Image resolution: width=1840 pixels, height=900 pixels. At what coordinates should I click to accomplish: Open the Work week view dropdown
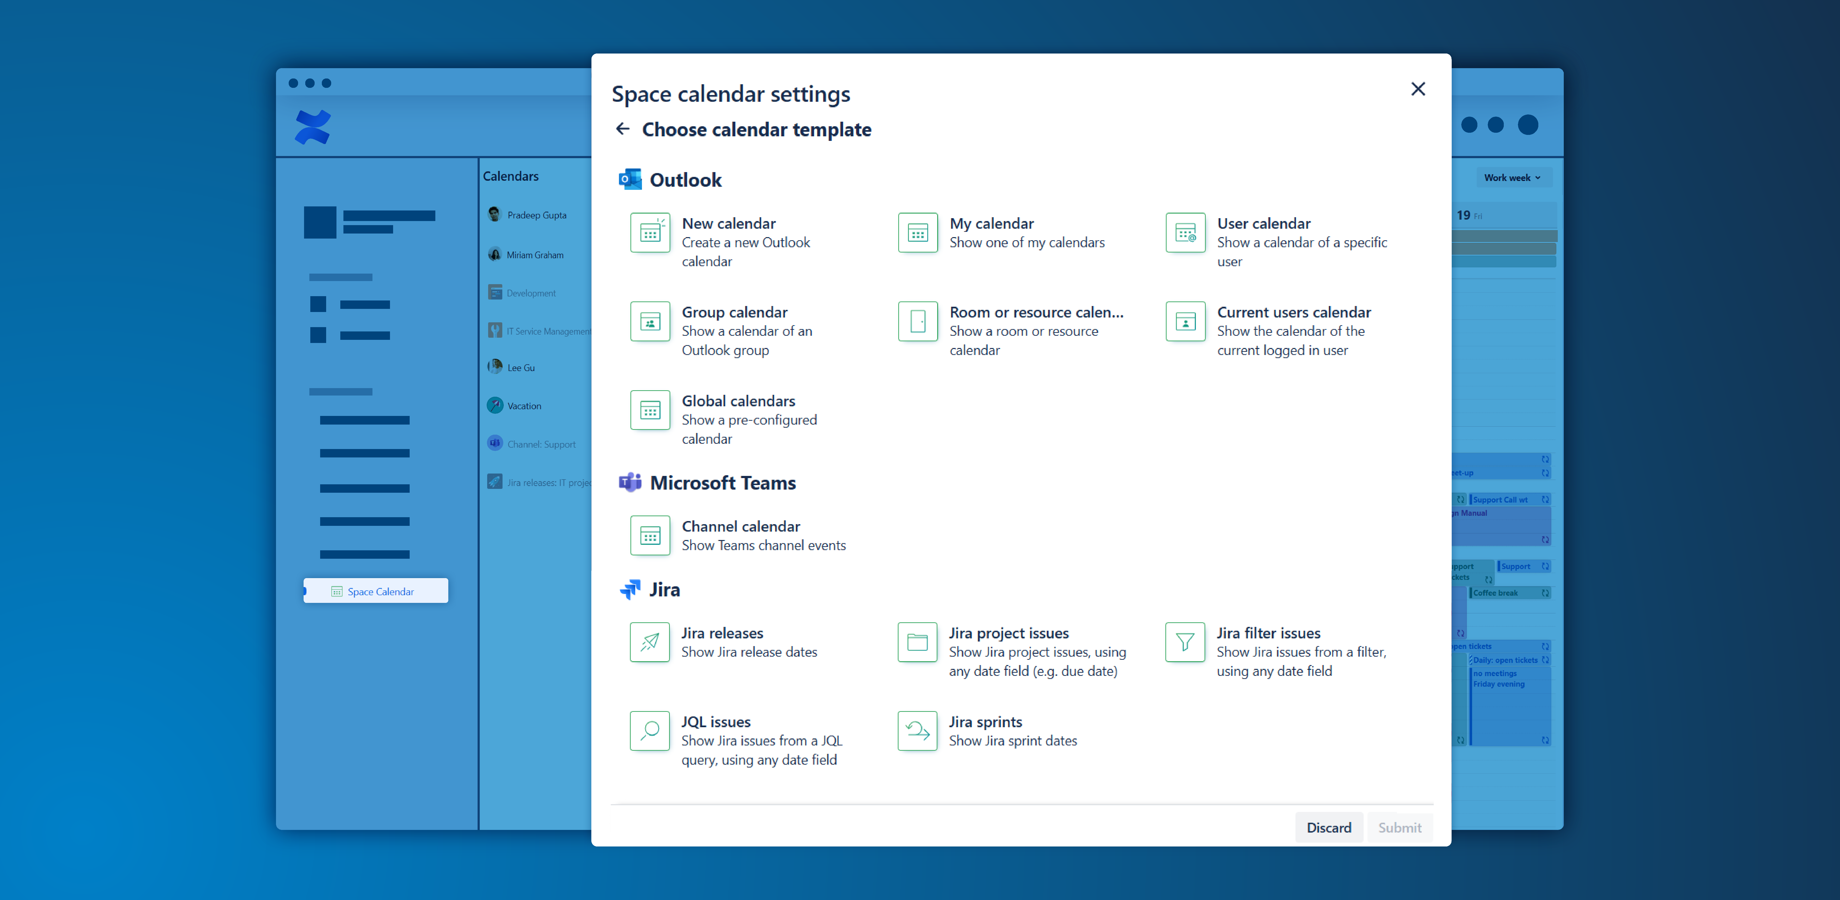click(x=1511, y=178)
